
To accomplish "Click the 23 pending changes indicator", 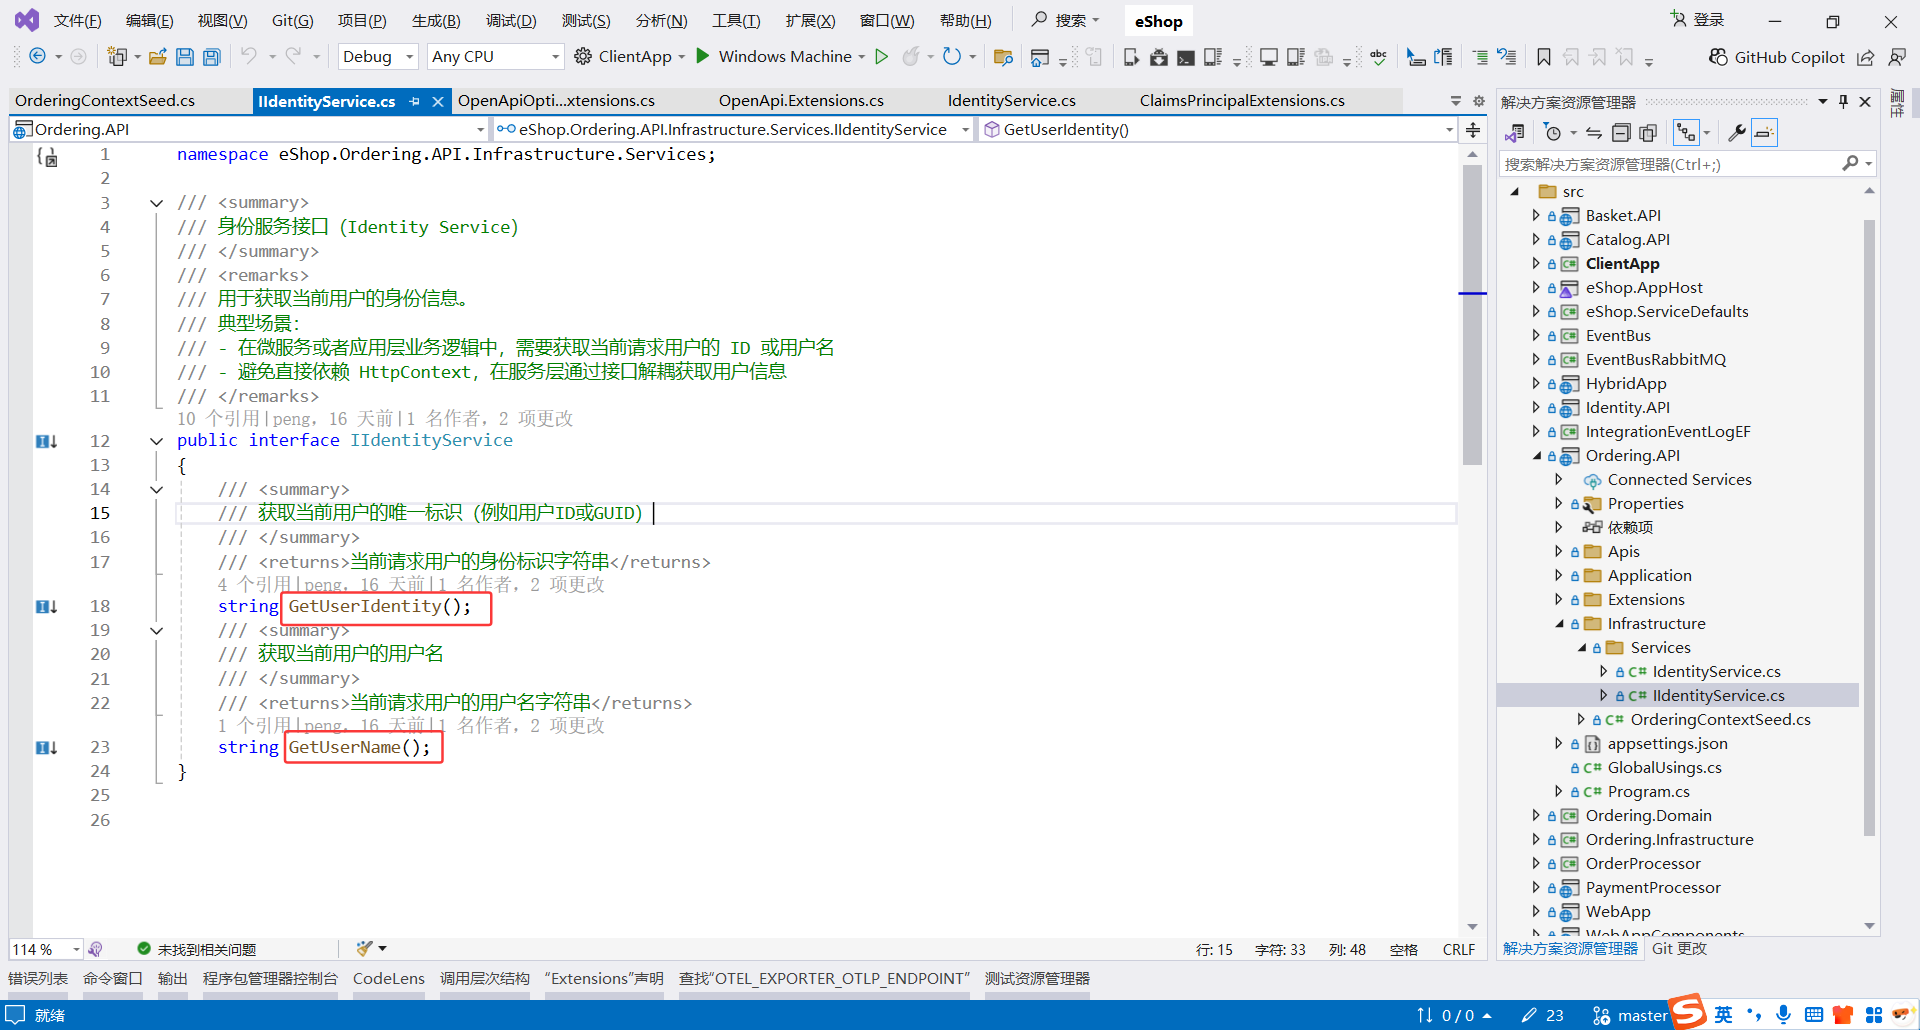I will 1543,1015.
